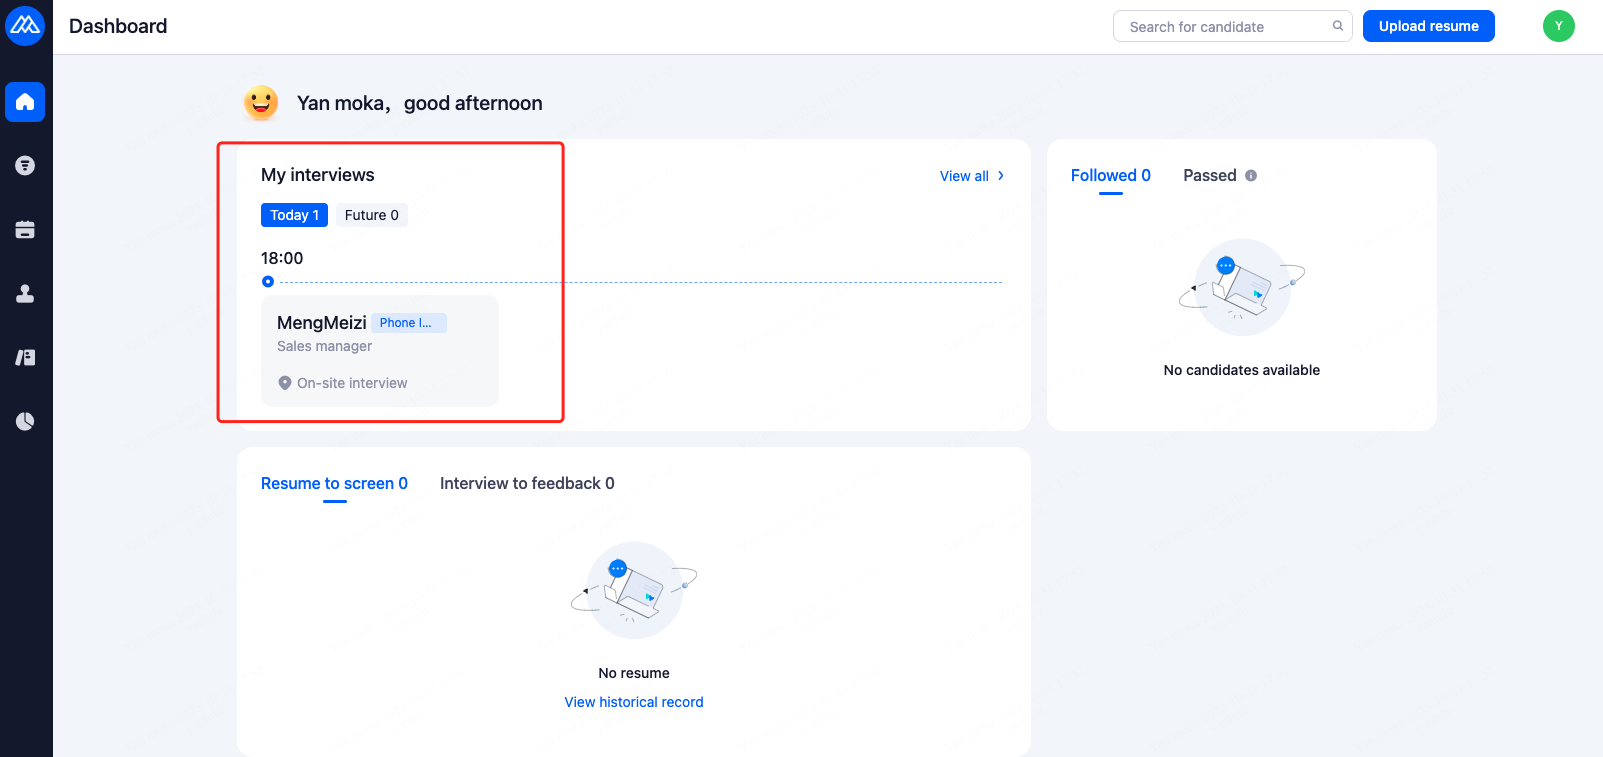The width and height of the screenshot is (1603, 757).
Task: Click the magnifier icon in candidate search
Action: coord(1338,26)
